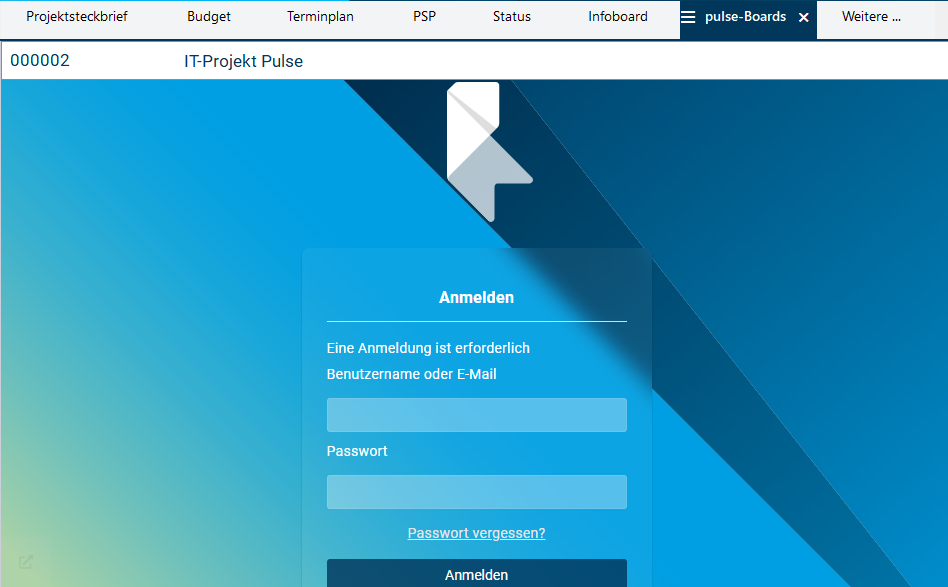Click the Eine Anmeldung ist erforderlich notice

[428, 348]
